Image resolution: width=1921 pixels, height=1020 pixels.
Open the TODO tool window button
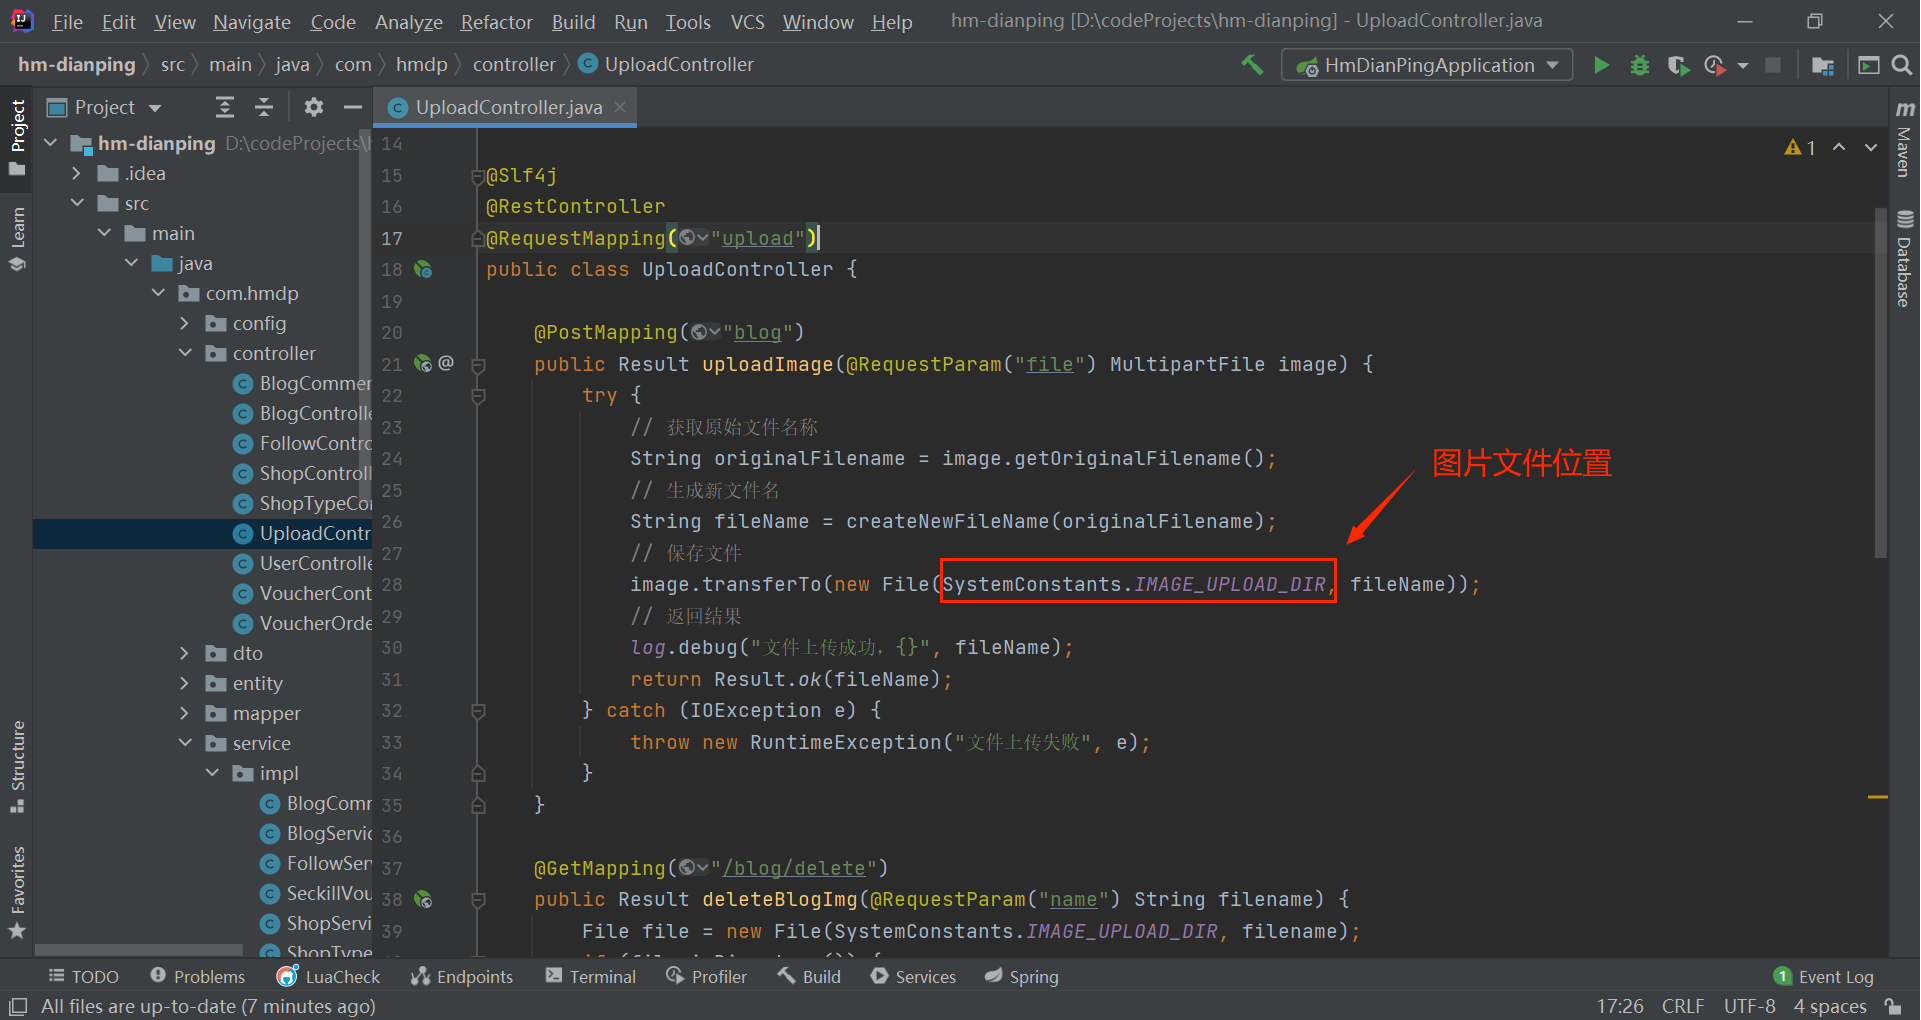pos(84,976)
